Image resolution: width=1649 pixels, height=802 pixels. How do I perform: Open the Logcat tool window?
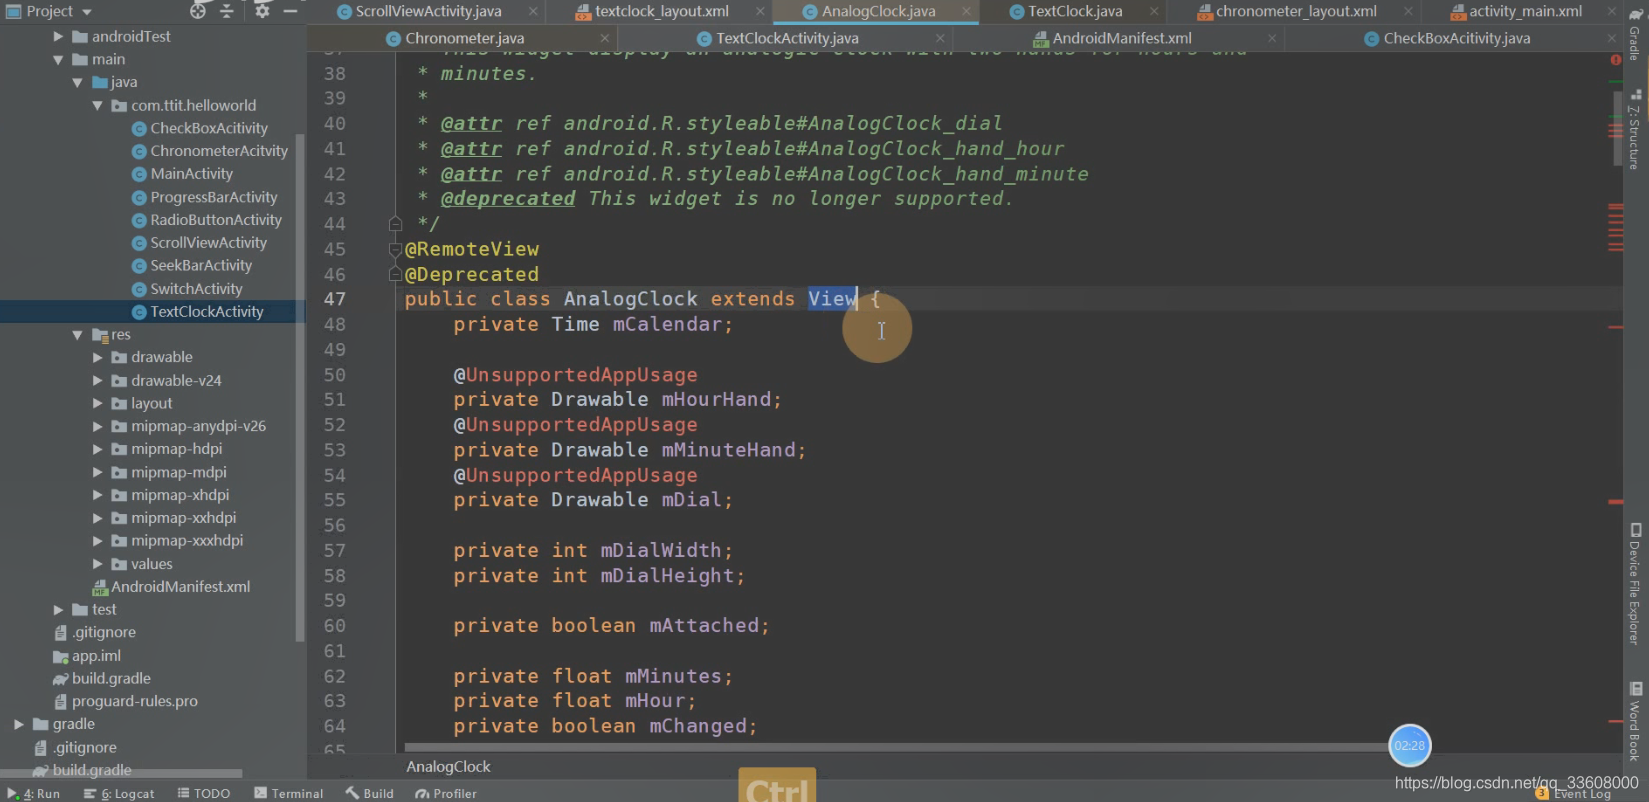point(119,793)
